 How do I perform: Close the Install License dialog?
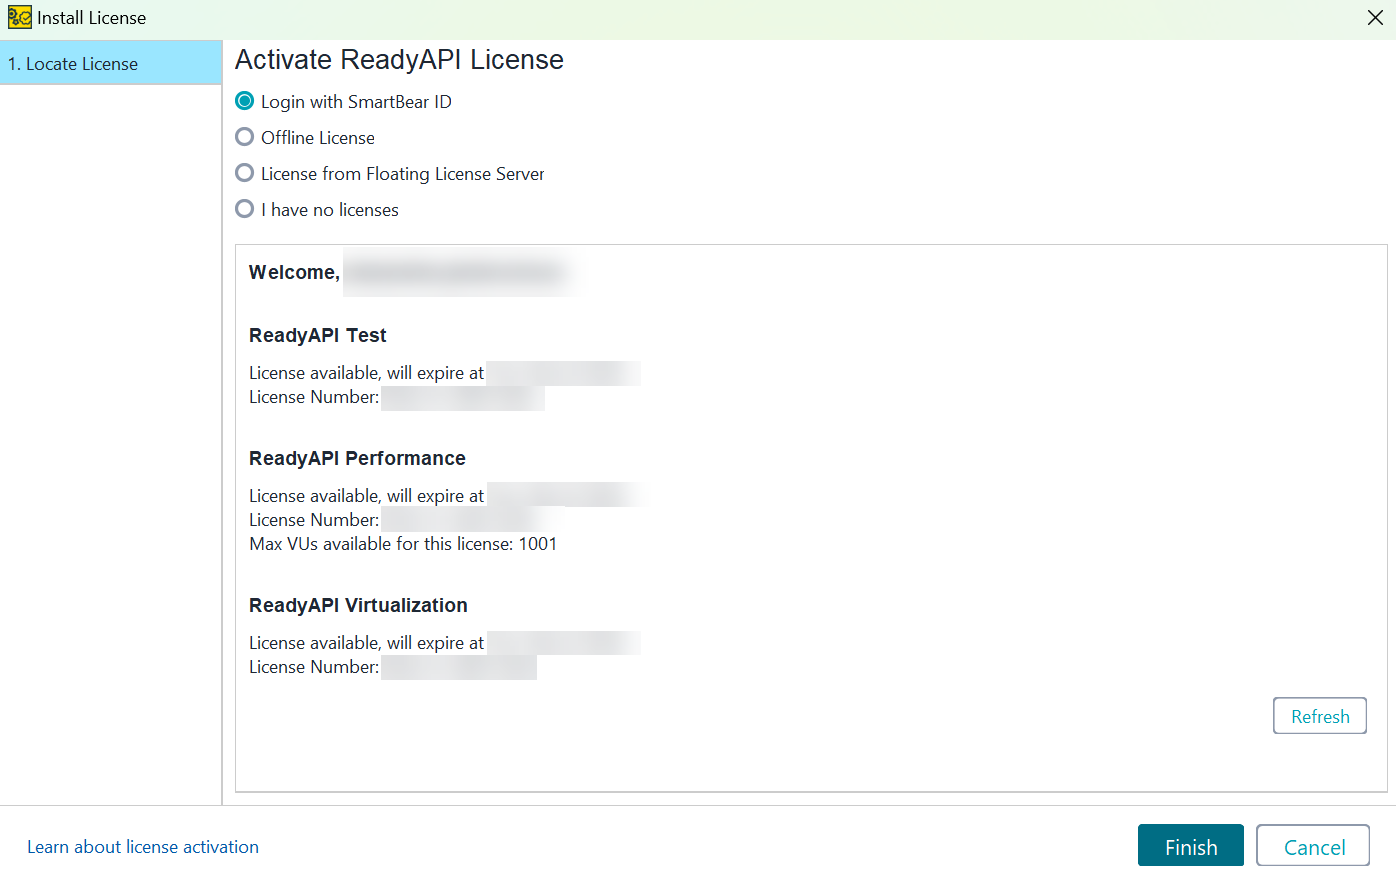click(x=1375, y=17)
